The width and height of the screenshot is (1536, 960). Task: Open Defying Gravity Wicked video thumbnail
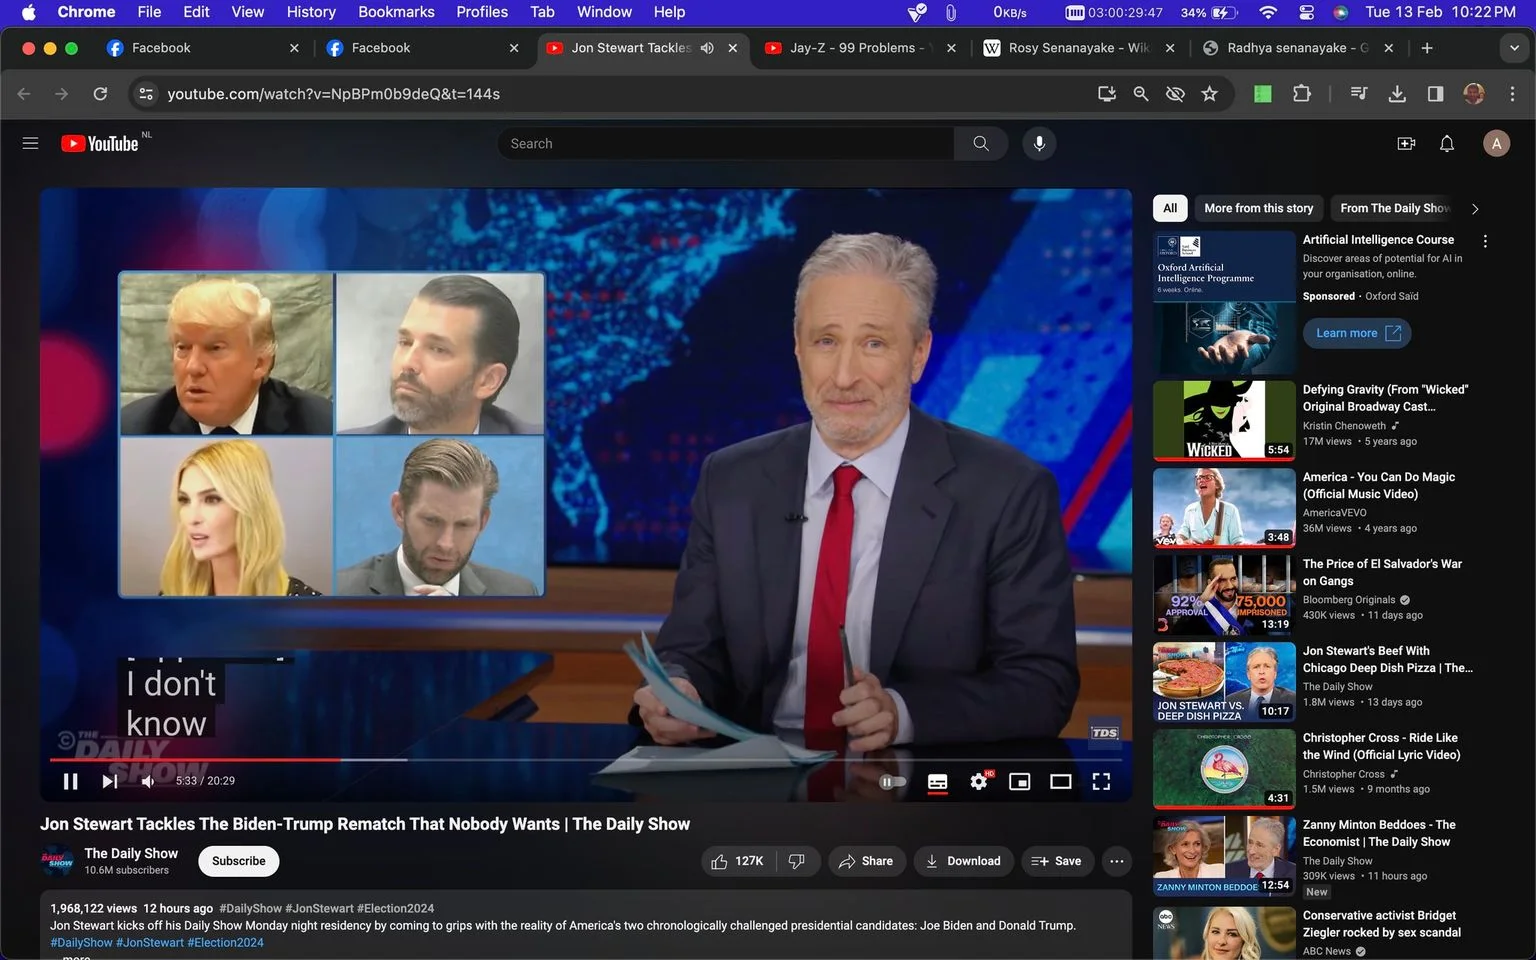1224,420
